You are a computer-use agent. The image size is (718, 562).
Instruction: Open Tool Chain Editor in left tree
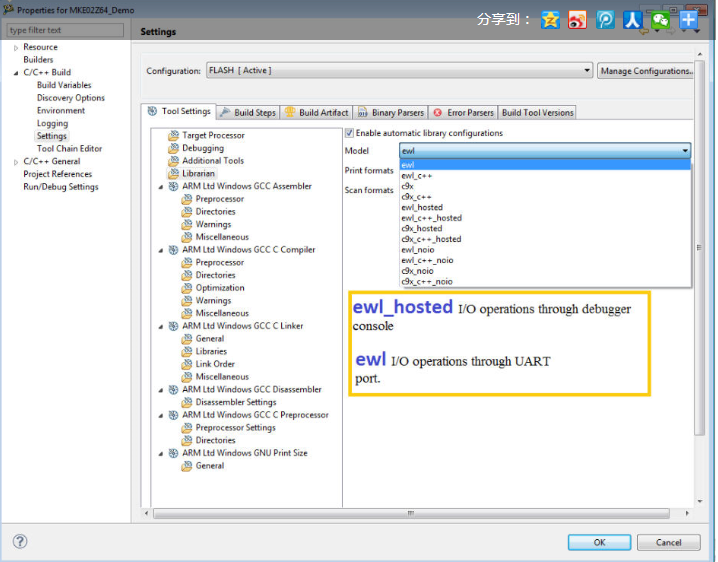(69, 149)
